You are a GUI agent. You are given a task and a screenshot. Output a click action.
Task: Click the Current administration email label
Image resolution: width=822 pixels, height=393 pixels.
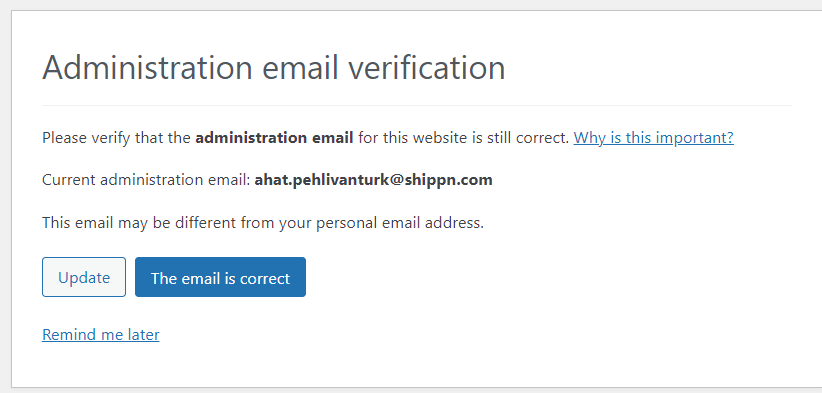(146, 180)
